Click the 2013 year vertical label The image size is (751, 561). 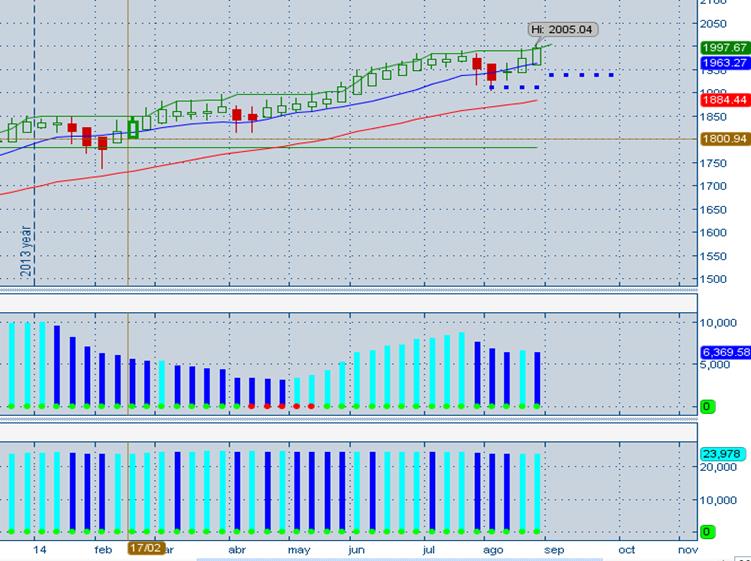(26, 252)
